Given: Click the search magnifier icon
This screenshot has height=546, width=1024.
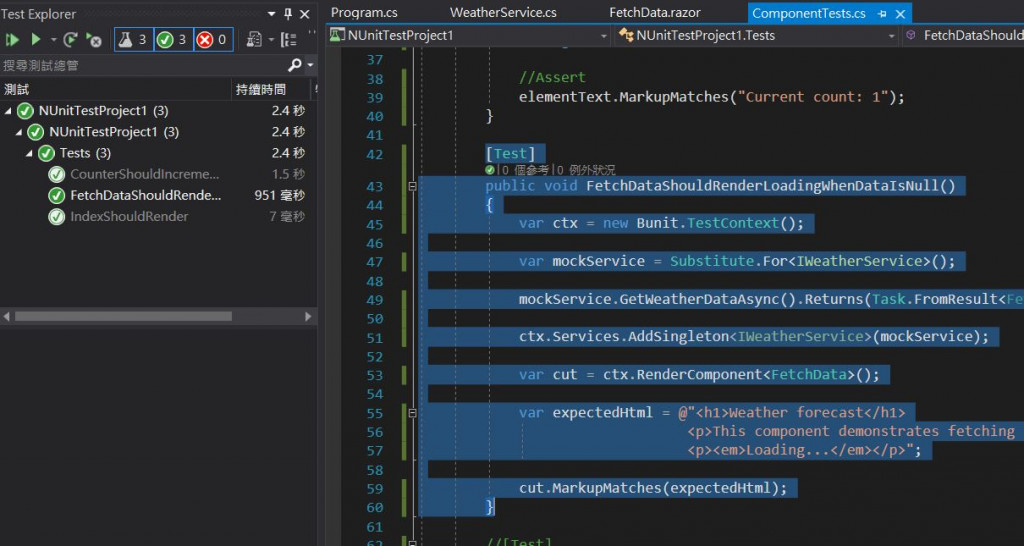Looking at the screenshot, I should (295, 65).
